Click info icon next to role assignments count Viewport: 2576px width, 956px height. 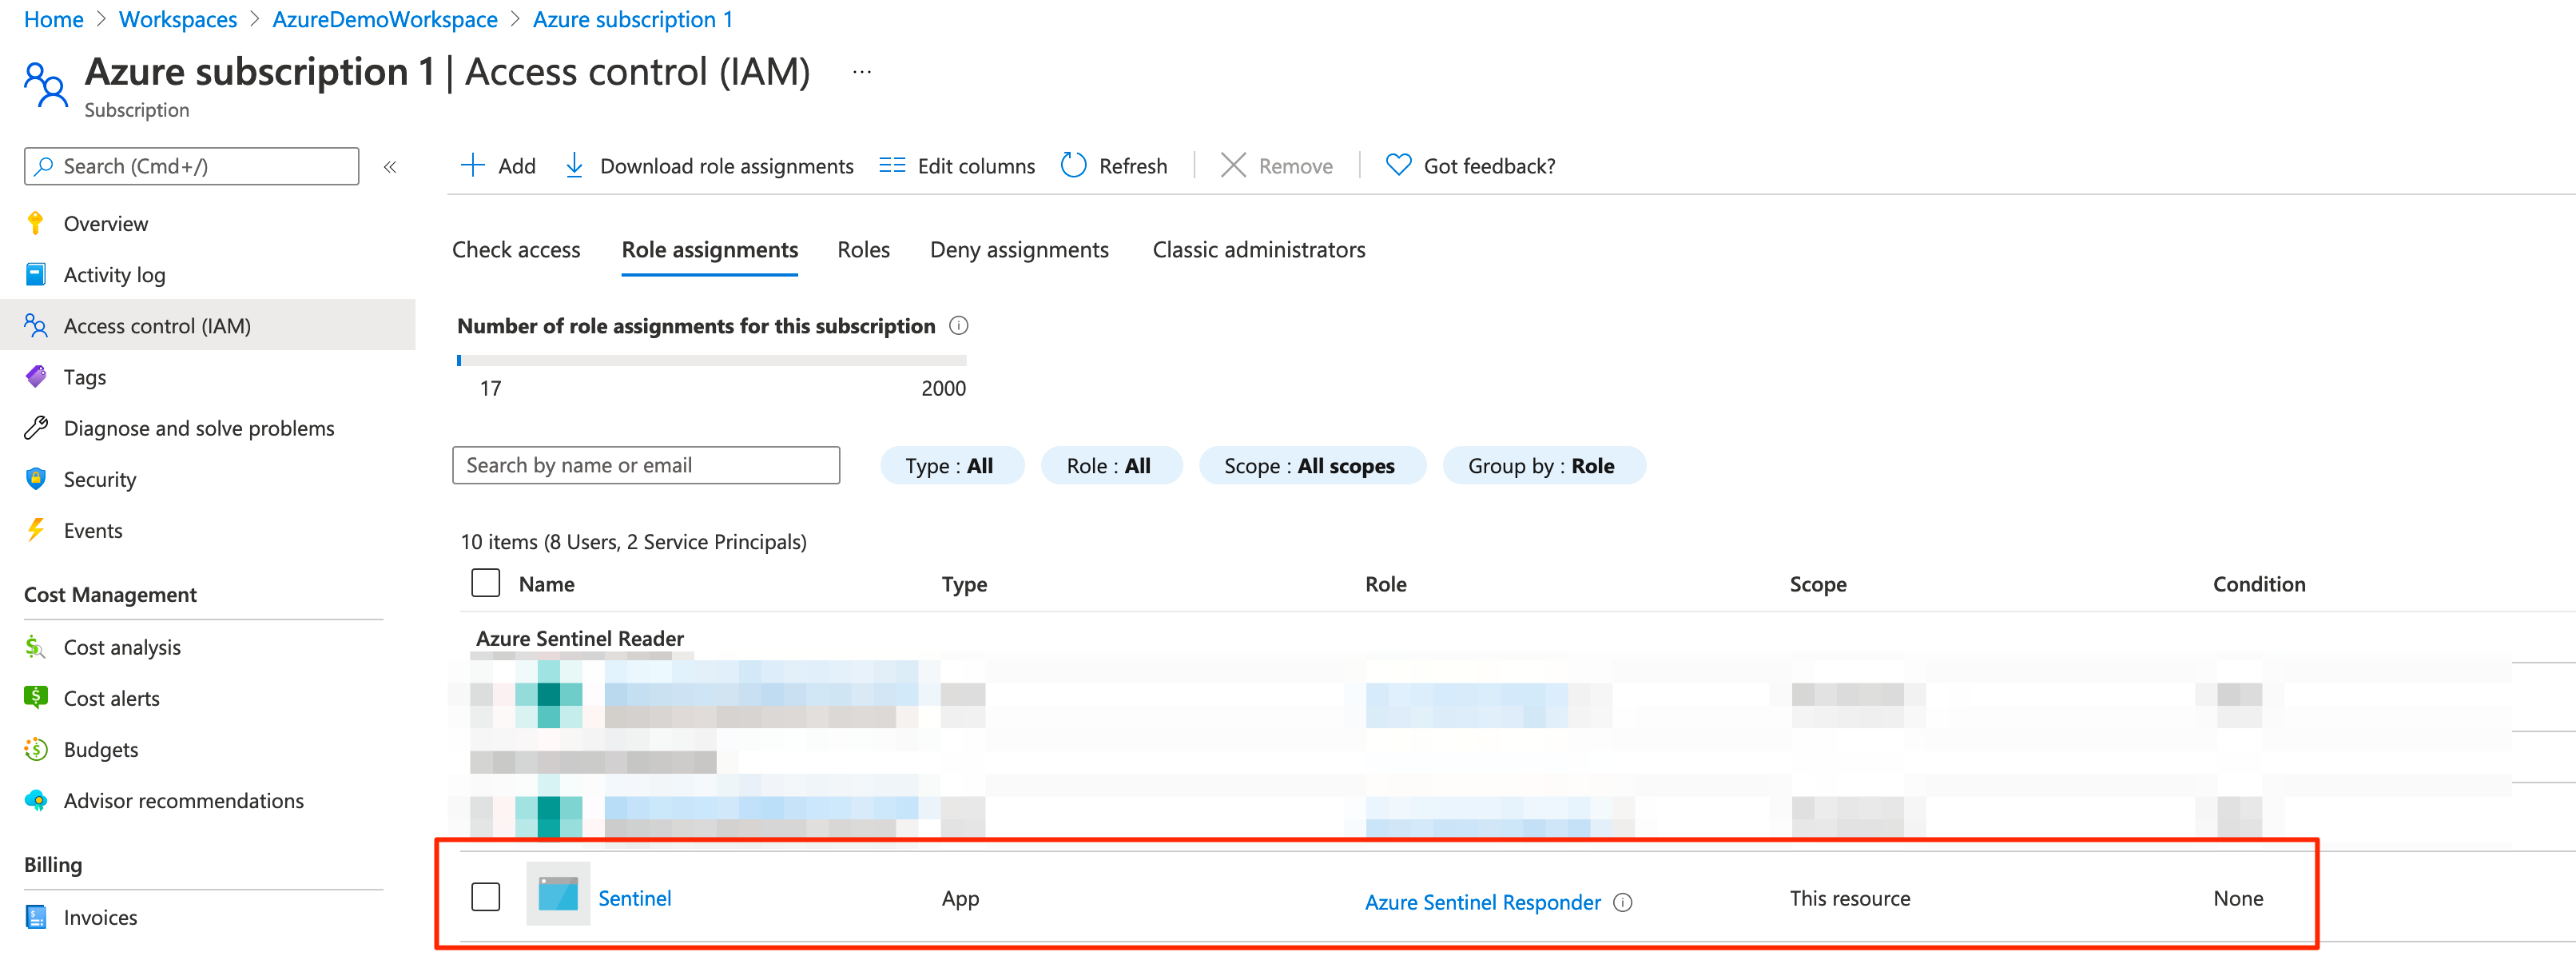pyautogui.click(x=958, y=326)
